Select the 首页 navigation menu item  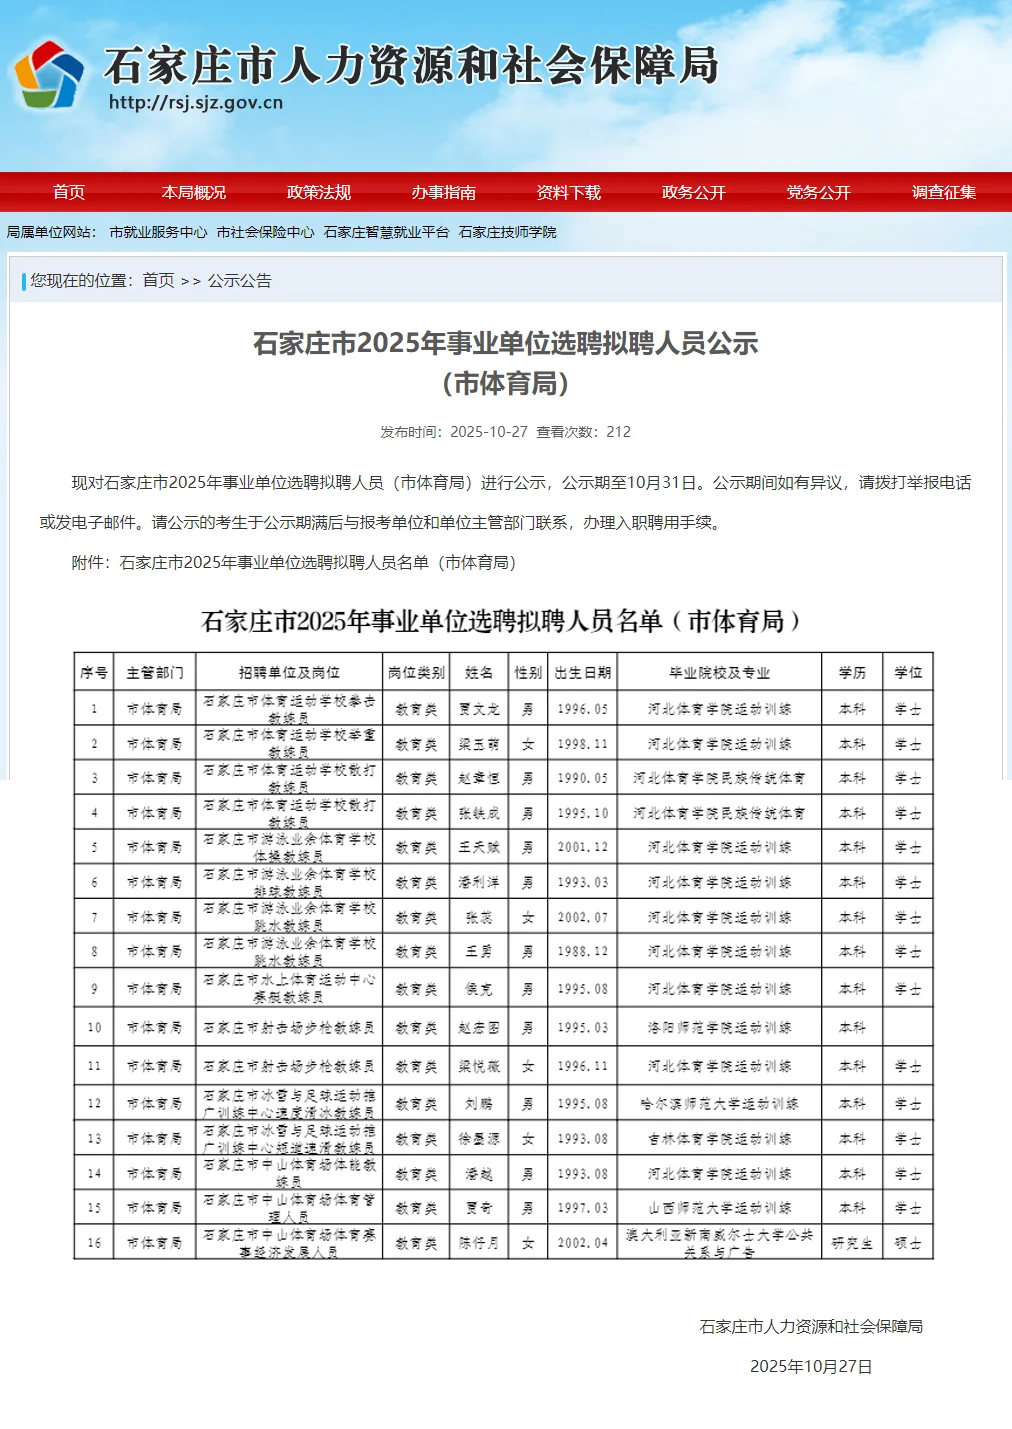click(68, 194)
